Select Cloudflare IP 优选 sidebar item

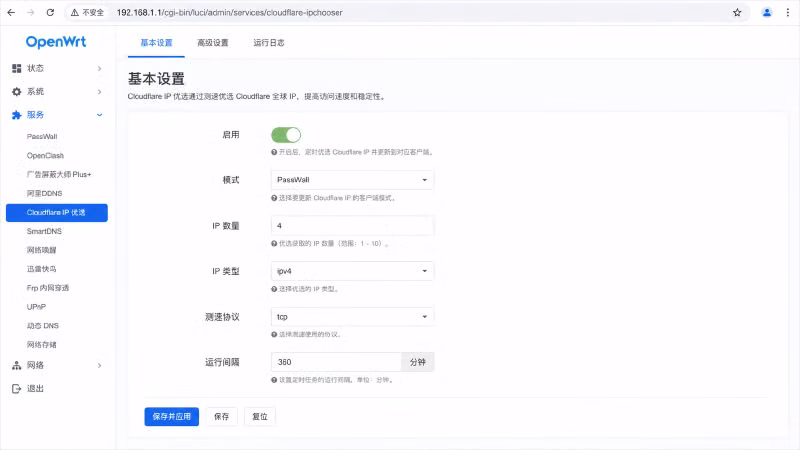tap(57, 213)
